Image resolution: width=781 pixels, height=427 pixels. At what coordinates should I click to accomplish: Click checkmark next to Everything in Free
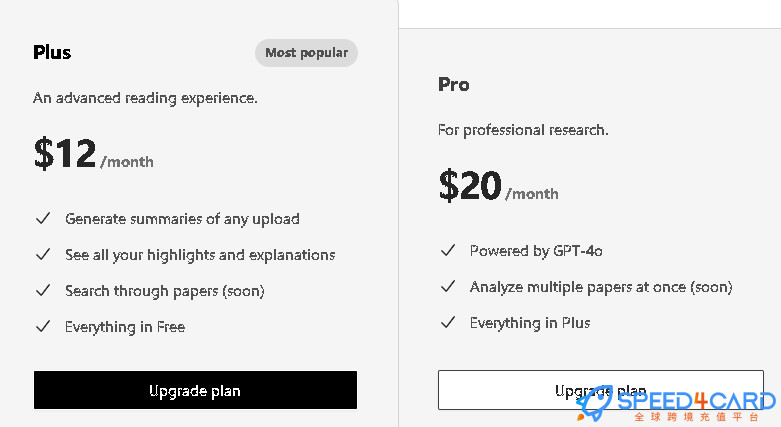(x=43, y=326)
